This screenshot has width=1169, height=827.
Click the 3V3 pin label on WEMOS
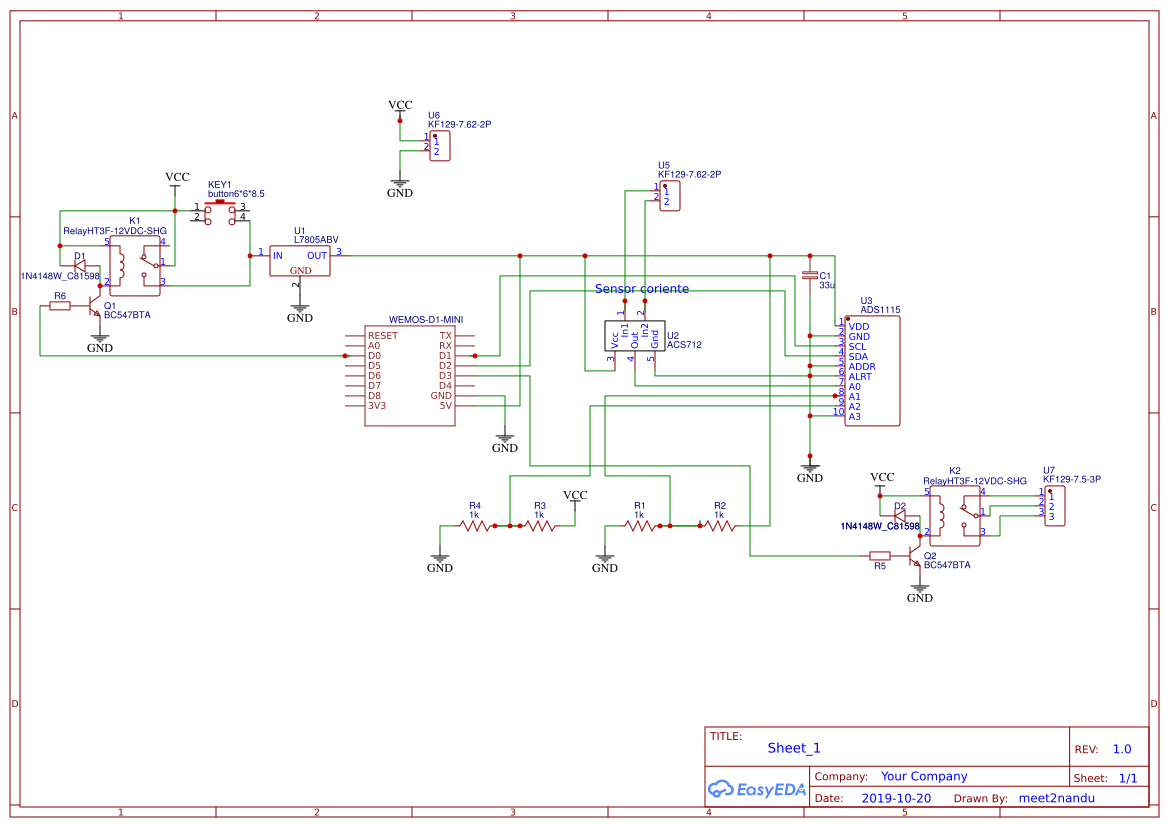(377, 406)
